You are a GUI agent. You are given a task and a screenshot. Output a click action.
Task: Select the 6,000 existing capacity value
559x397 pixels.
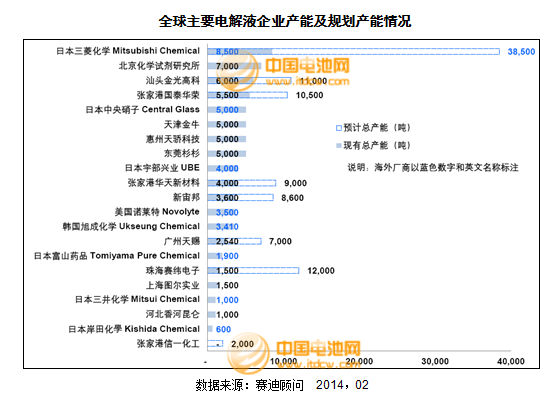point(227,81)
